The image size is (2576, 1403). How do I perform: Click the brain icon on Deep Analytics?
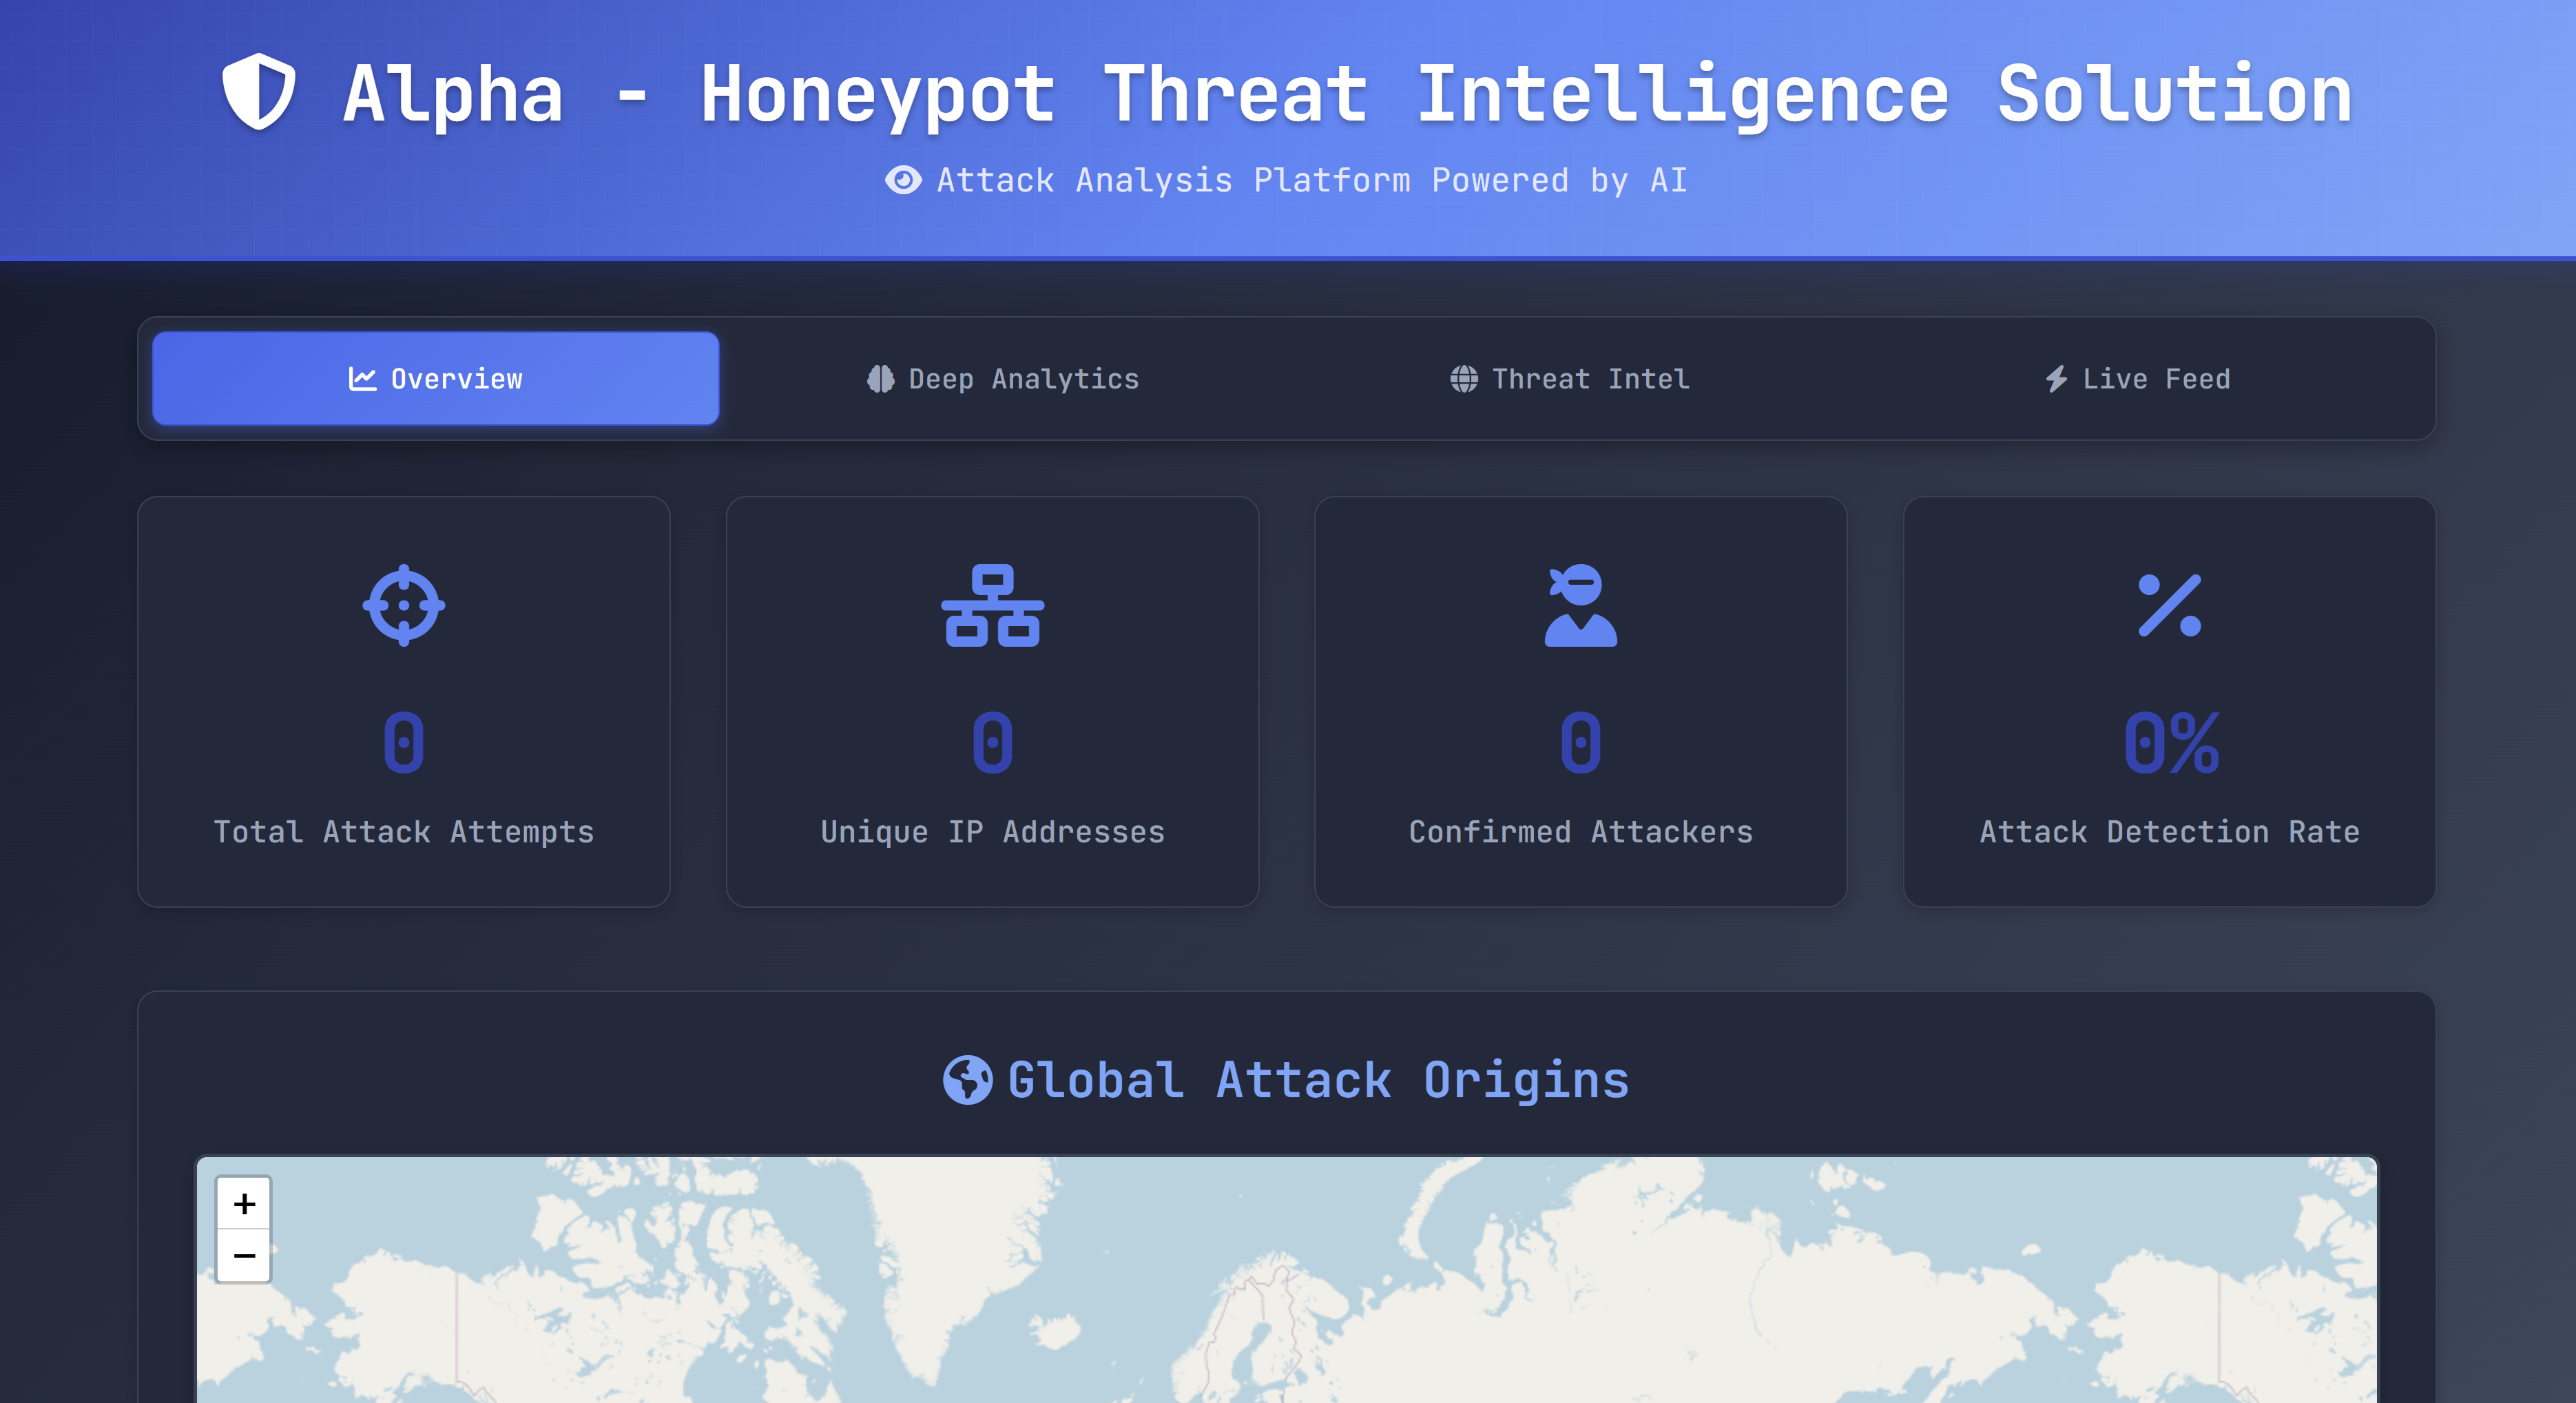[x=880, y=379]
